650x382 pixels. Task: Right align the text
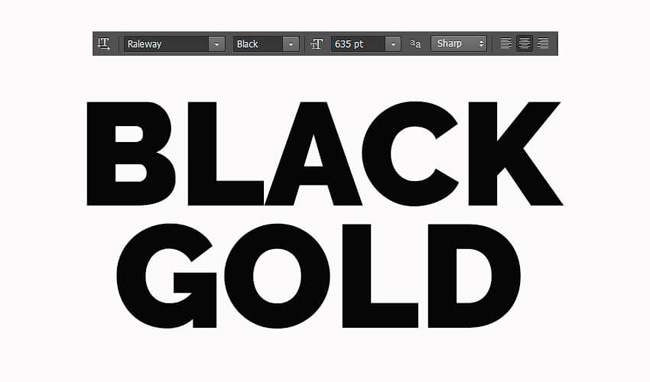[x=543, y=43]
